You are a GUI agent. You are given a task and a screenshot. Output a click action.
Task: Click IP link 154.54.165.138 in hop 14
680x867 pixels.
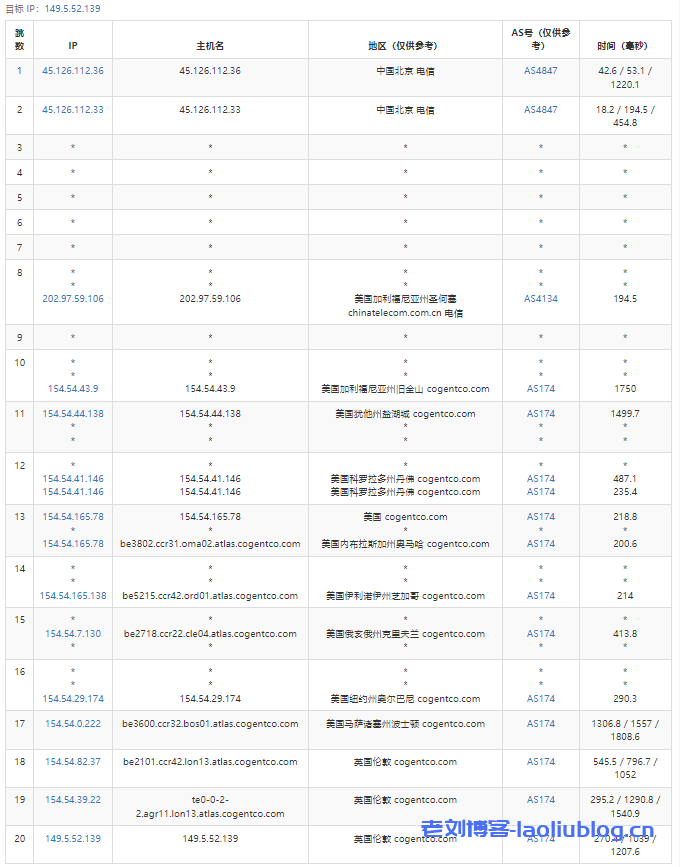[x=73, y=595]
